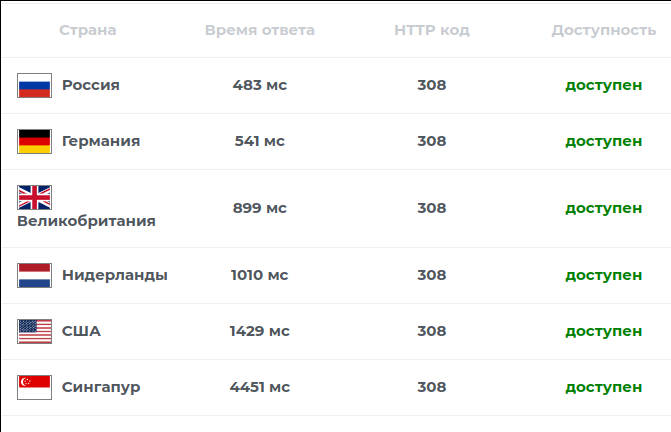Click the Singapore flag icon
Image resolution: width=671 pixels, height=432 pixels.
pos(34,387)
